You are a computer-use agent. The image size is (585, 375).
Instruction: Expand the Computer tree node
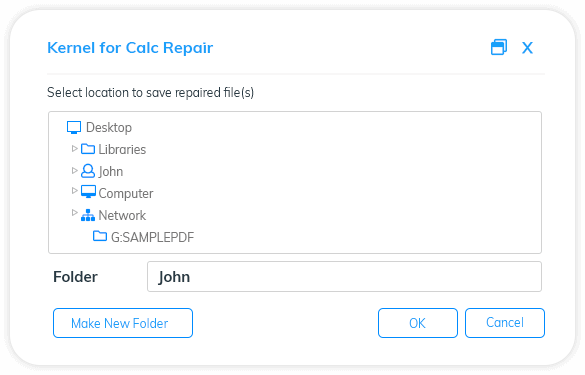(x=74, y=191)
